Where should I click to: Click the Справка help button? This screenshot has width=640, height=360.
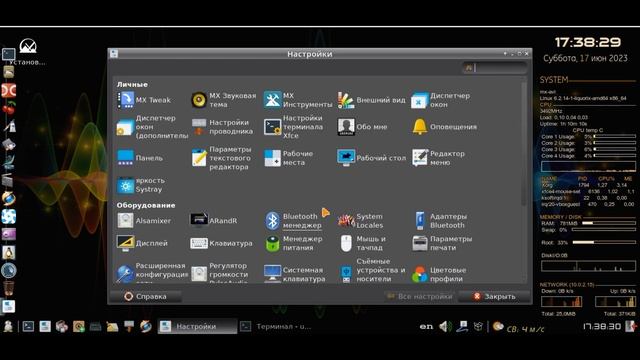[146, 297]
